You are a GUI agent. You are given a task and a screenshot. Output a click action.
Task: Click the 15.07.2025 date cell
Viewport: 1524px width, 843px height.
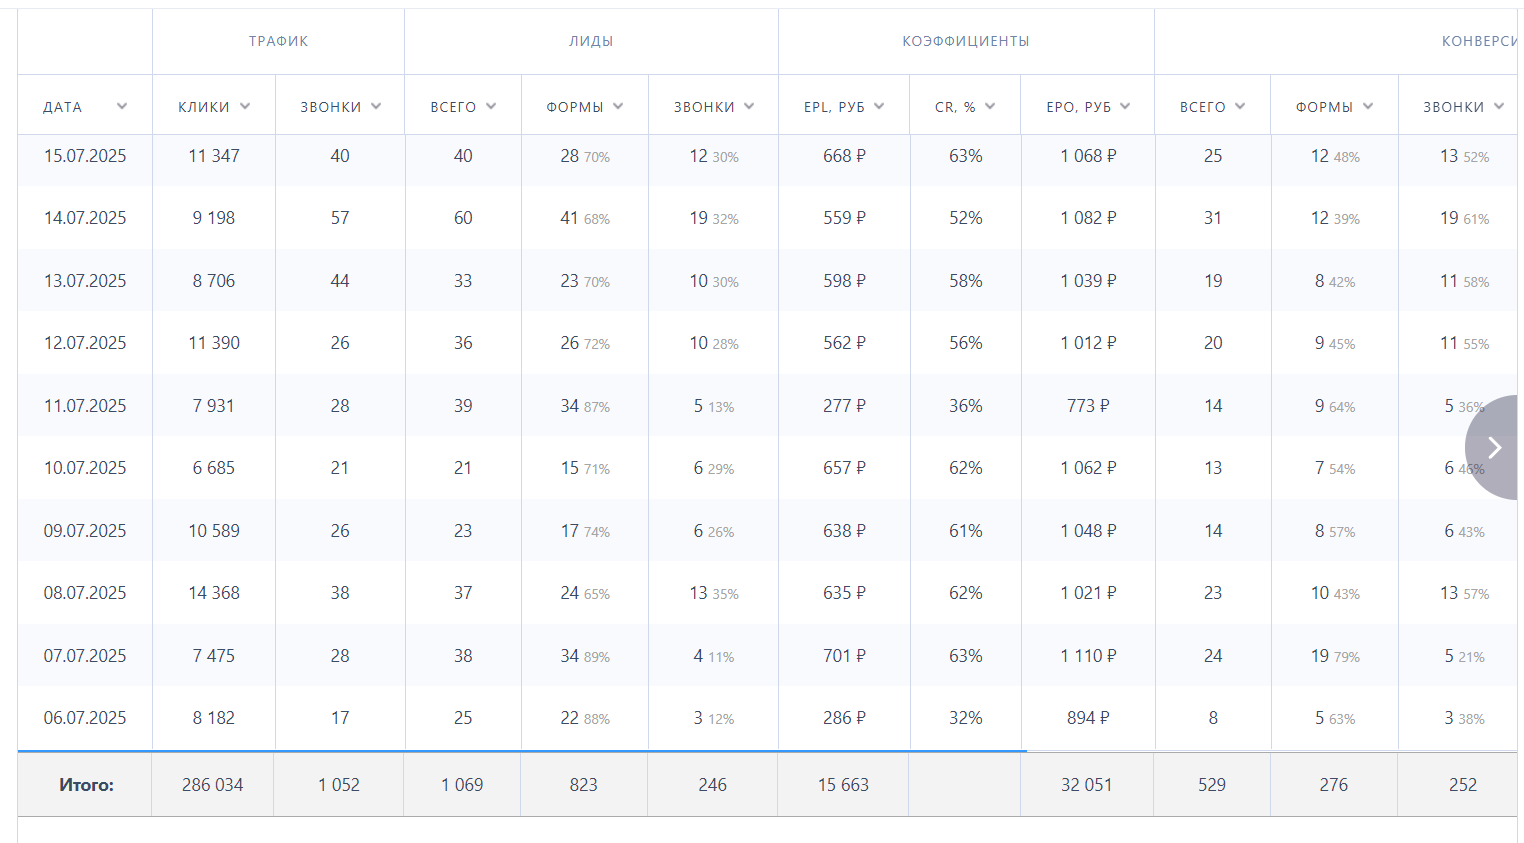pos(85,156)
